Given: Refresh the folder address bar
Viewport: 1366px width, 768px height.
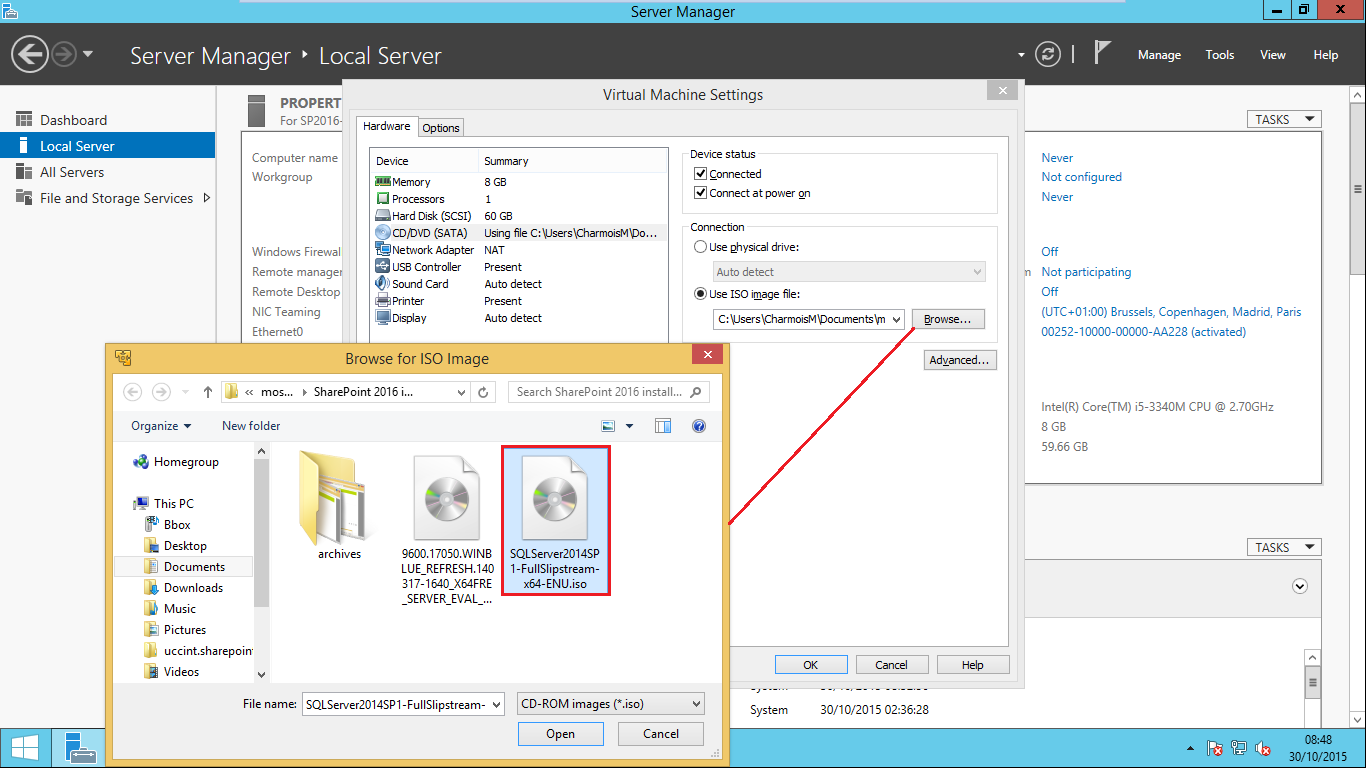Looking at the screenshot, I should pos(483,392).
